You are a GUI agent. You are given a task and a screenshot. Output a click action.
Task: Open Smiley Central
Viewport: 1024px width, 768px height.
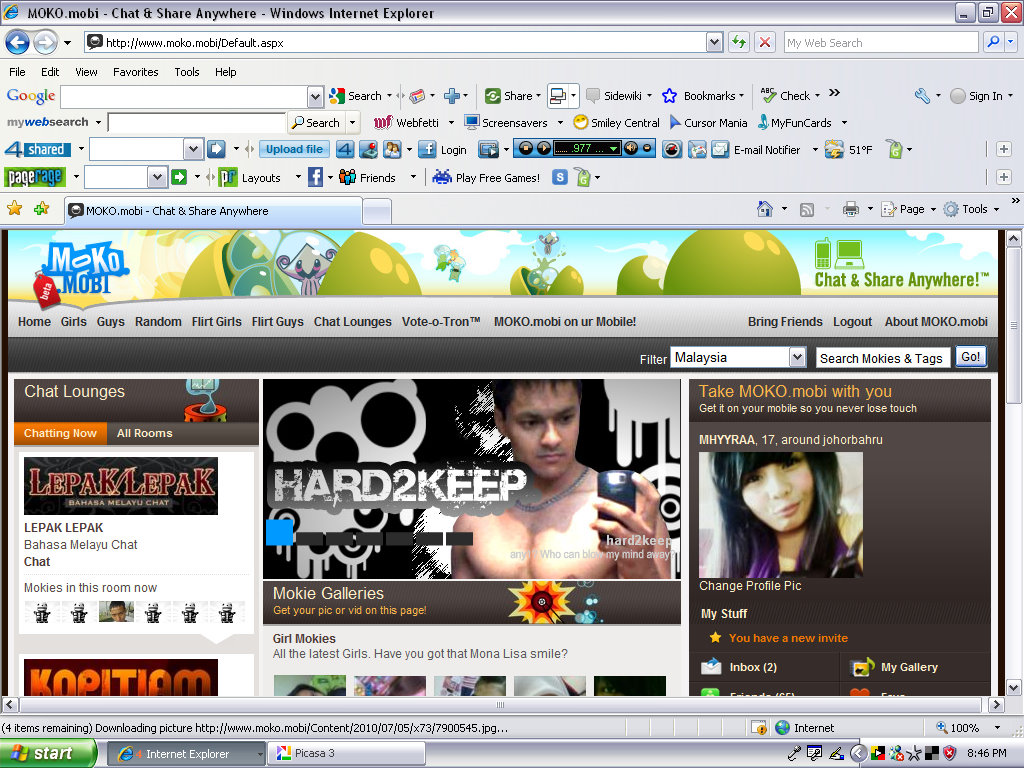[616, 123]
